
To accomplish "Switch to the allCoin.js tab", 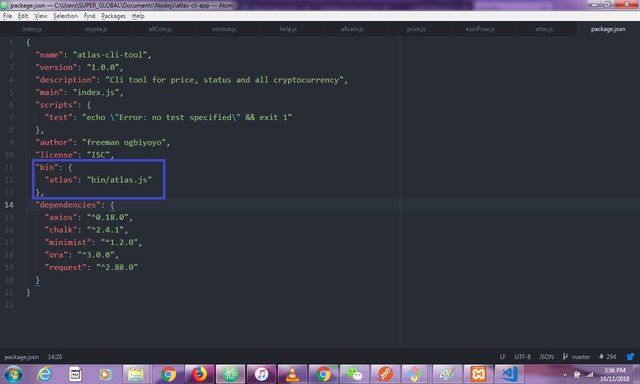I will coord(160,29).
